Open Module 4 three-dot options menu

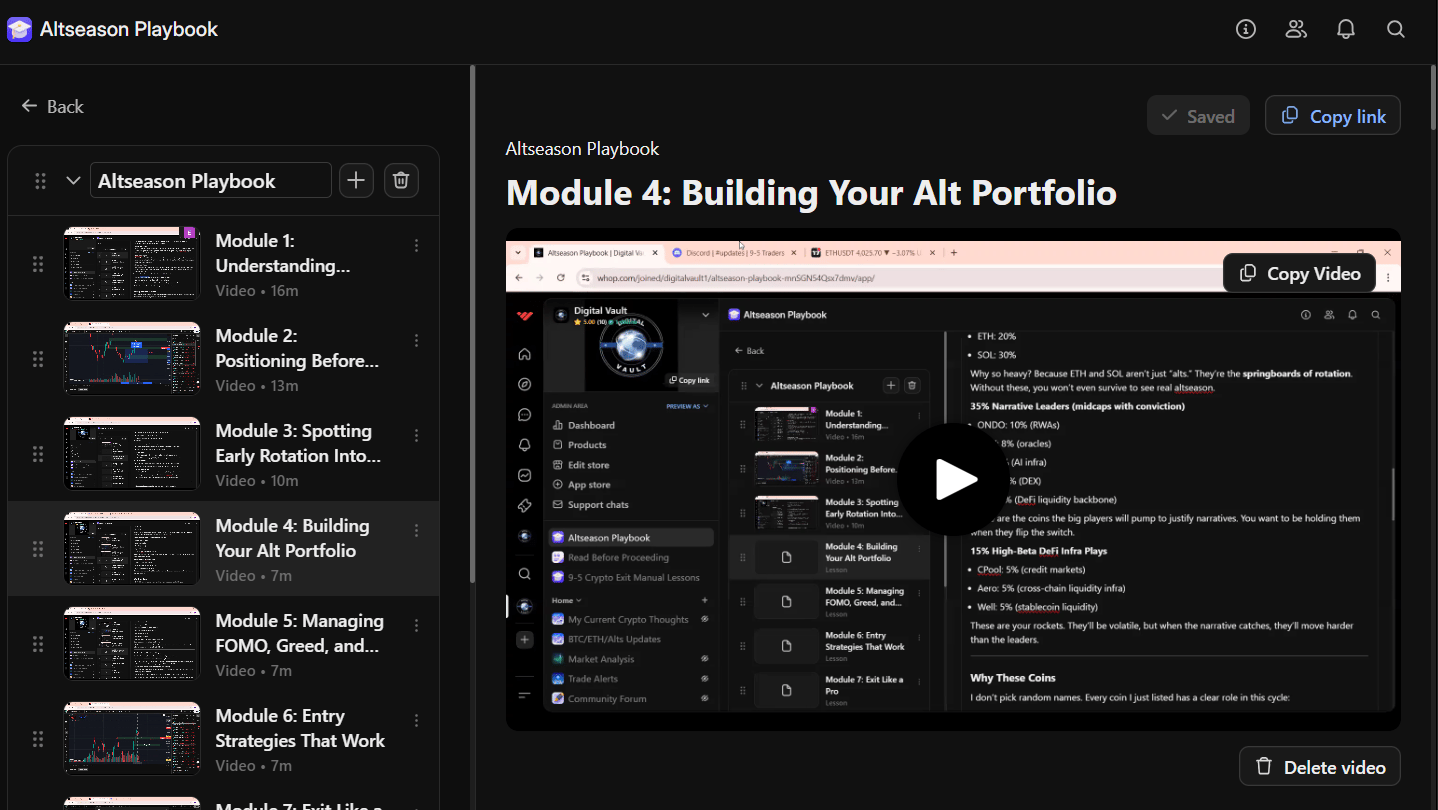pos(417,531)
